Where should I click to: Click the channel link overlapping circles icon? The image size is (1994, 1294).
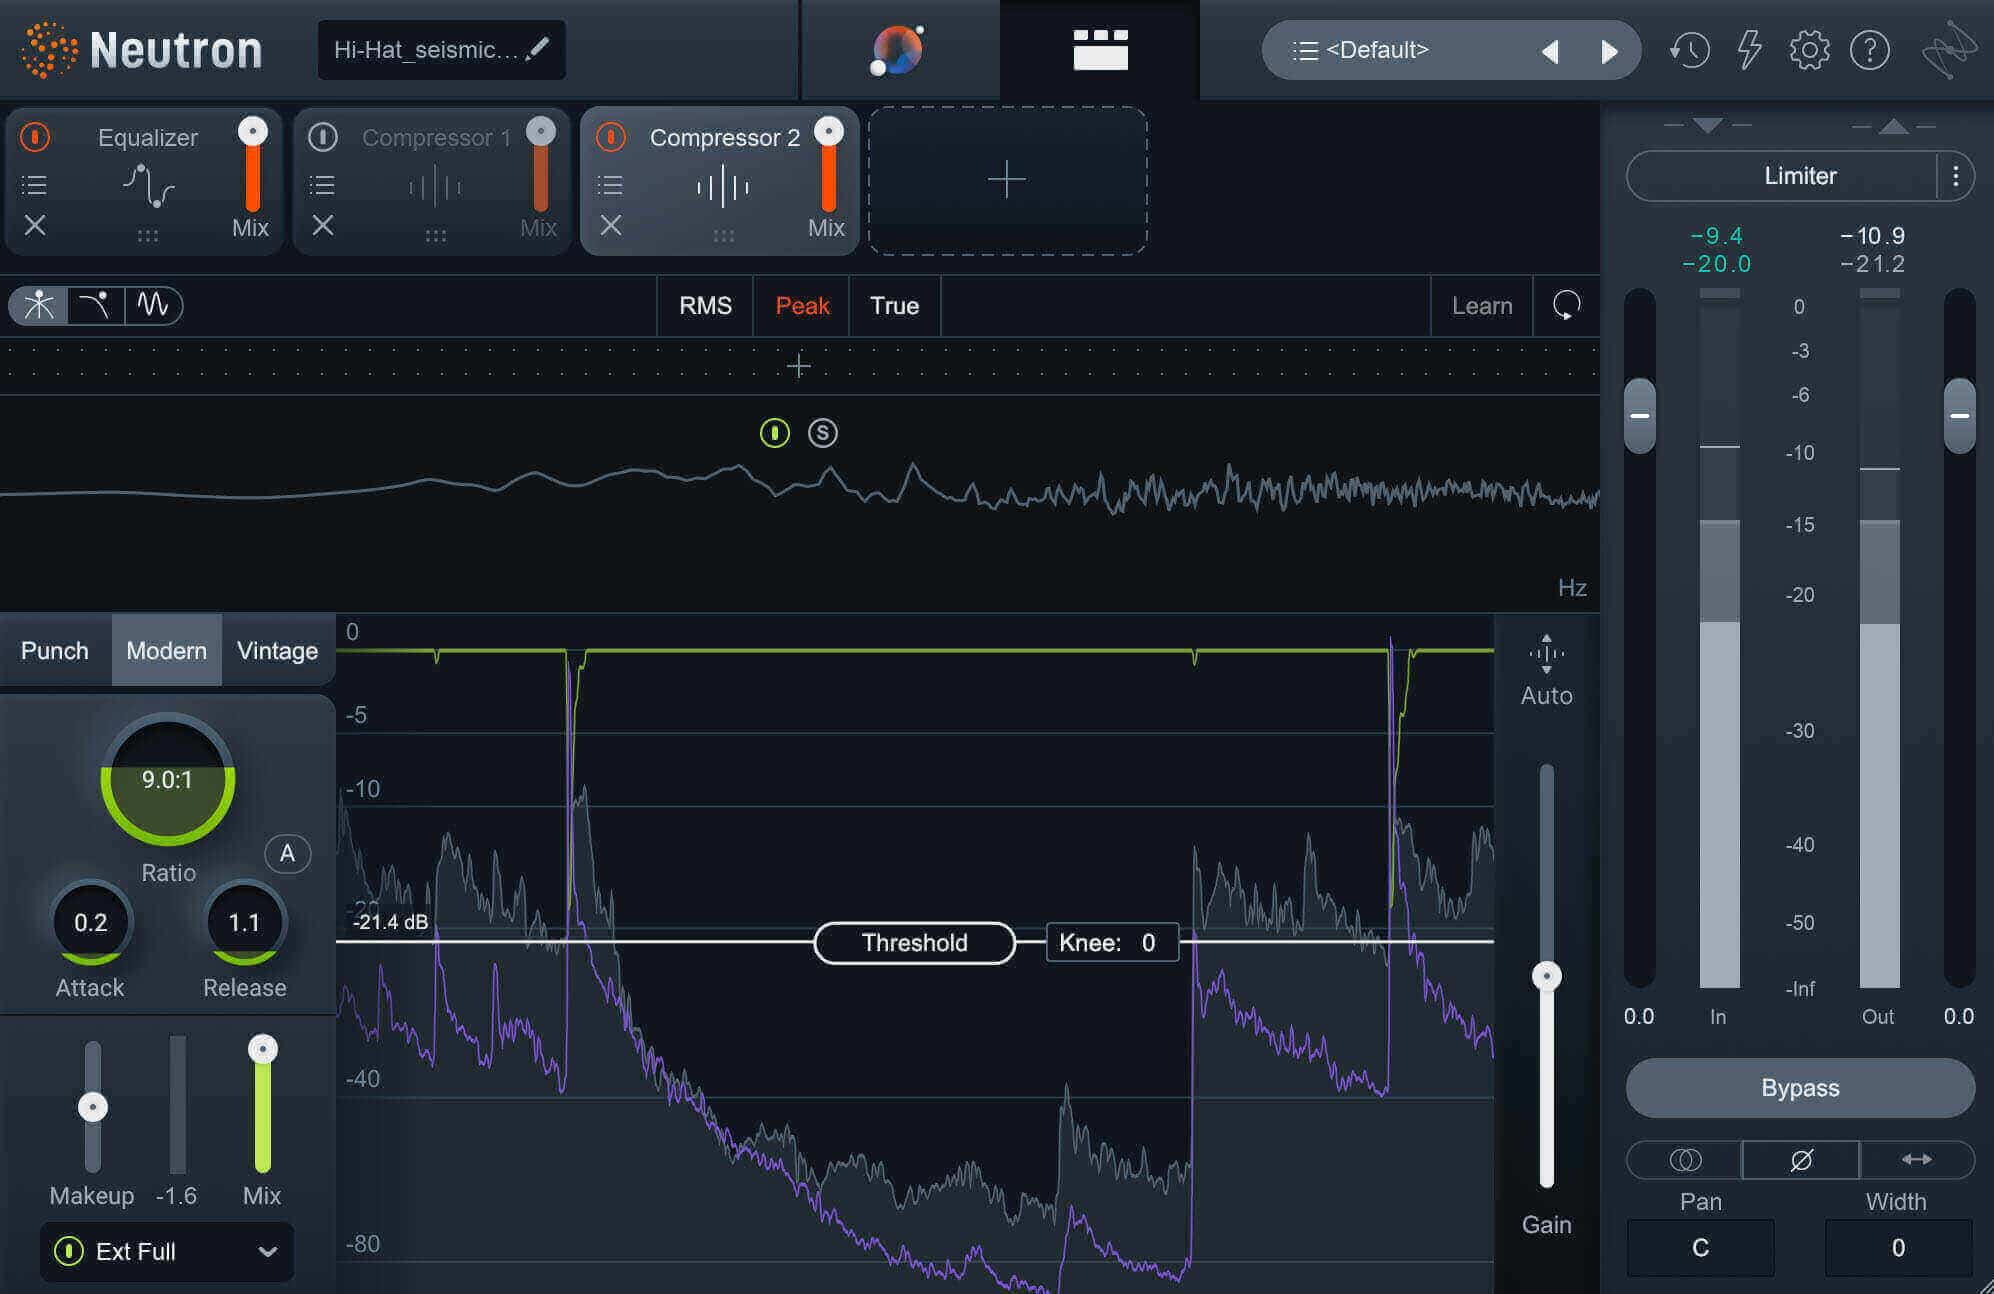[x=1685, y=1160]
